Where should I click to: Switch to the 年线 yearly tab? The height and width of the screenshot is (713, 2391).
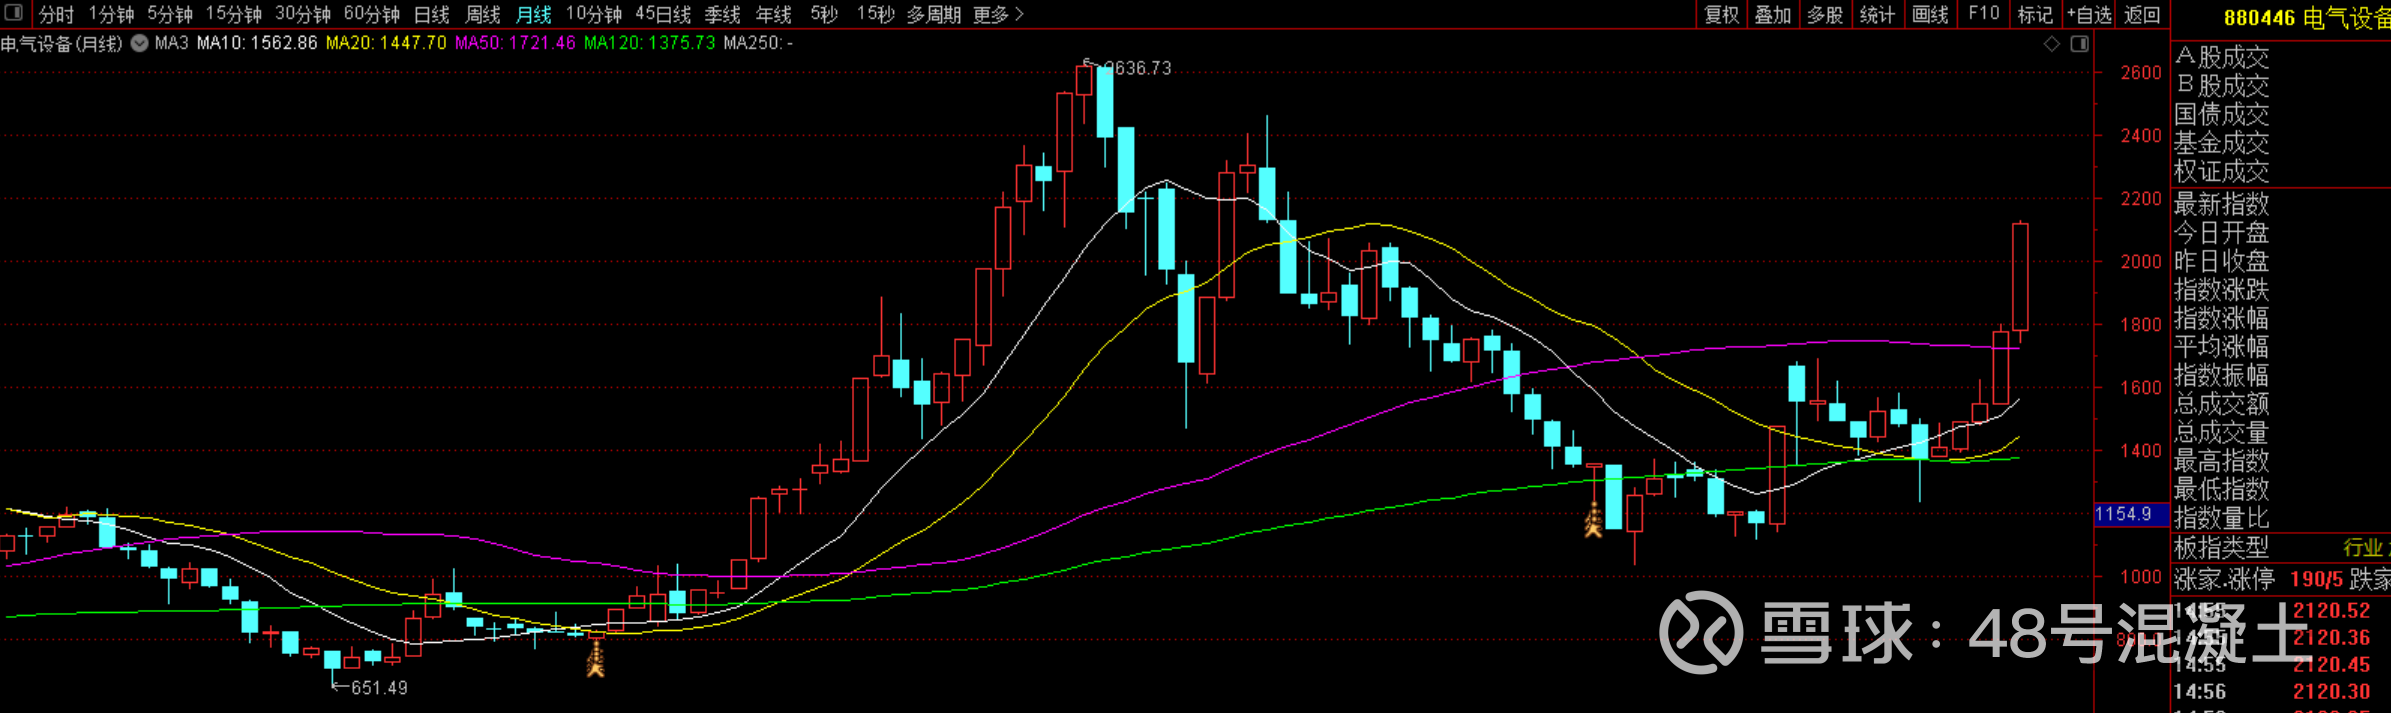773,15
